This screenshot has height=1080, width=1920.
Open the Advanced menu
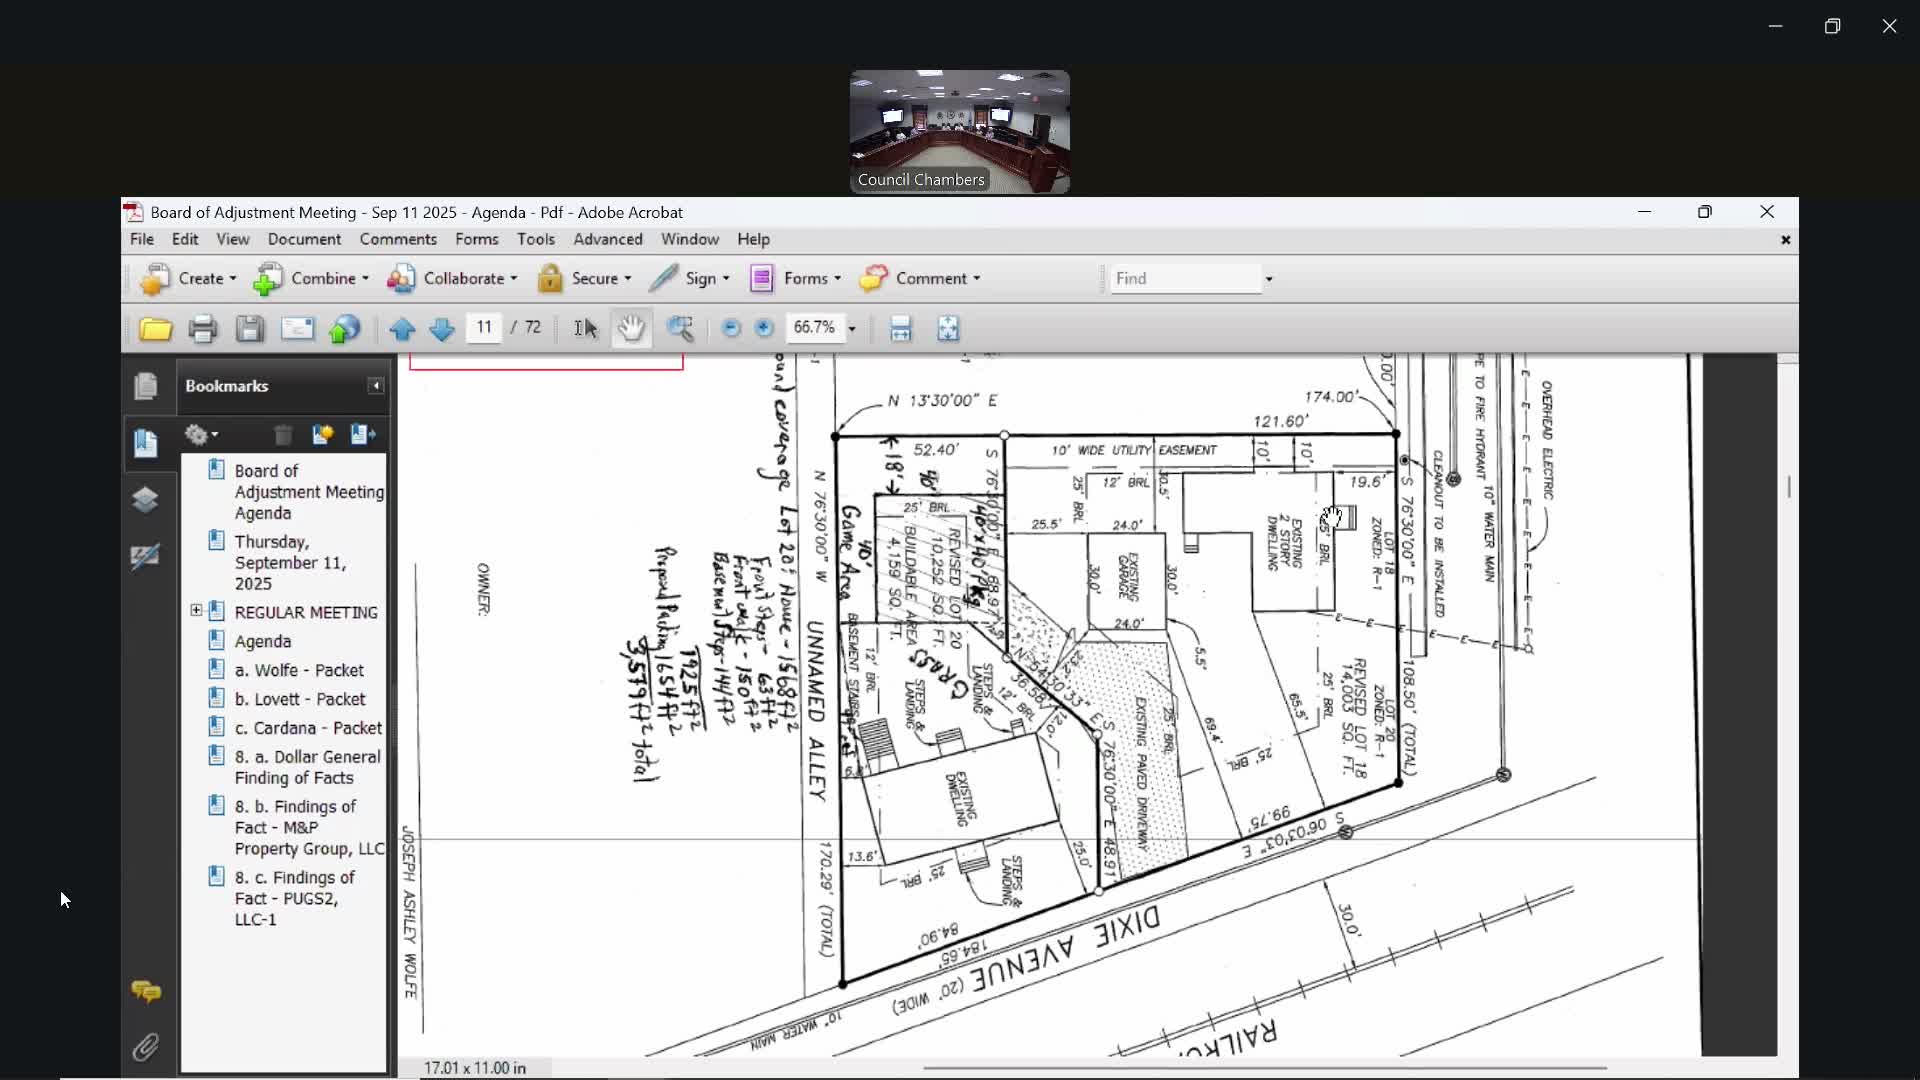607,240
